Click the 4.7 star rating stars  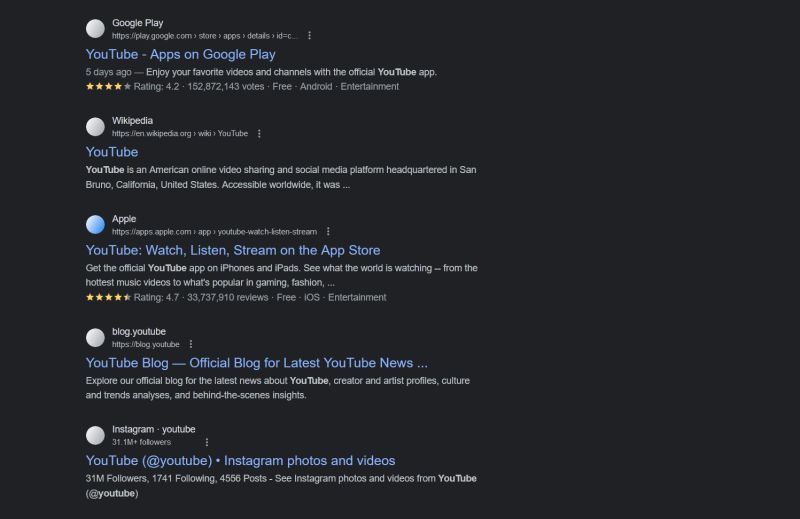pyautogui.click(x=108, y=298)
